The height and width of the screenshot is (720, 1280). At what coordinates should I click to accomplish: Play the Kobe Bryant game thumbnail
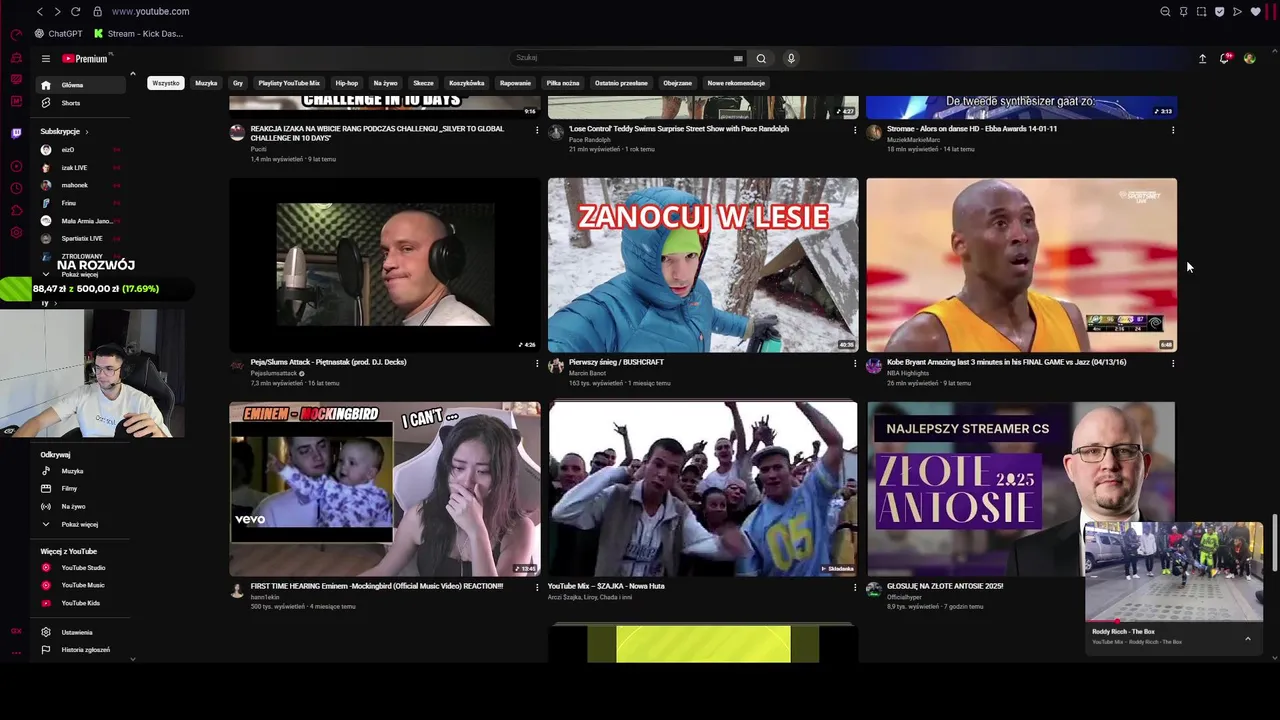click(1021, 265)
